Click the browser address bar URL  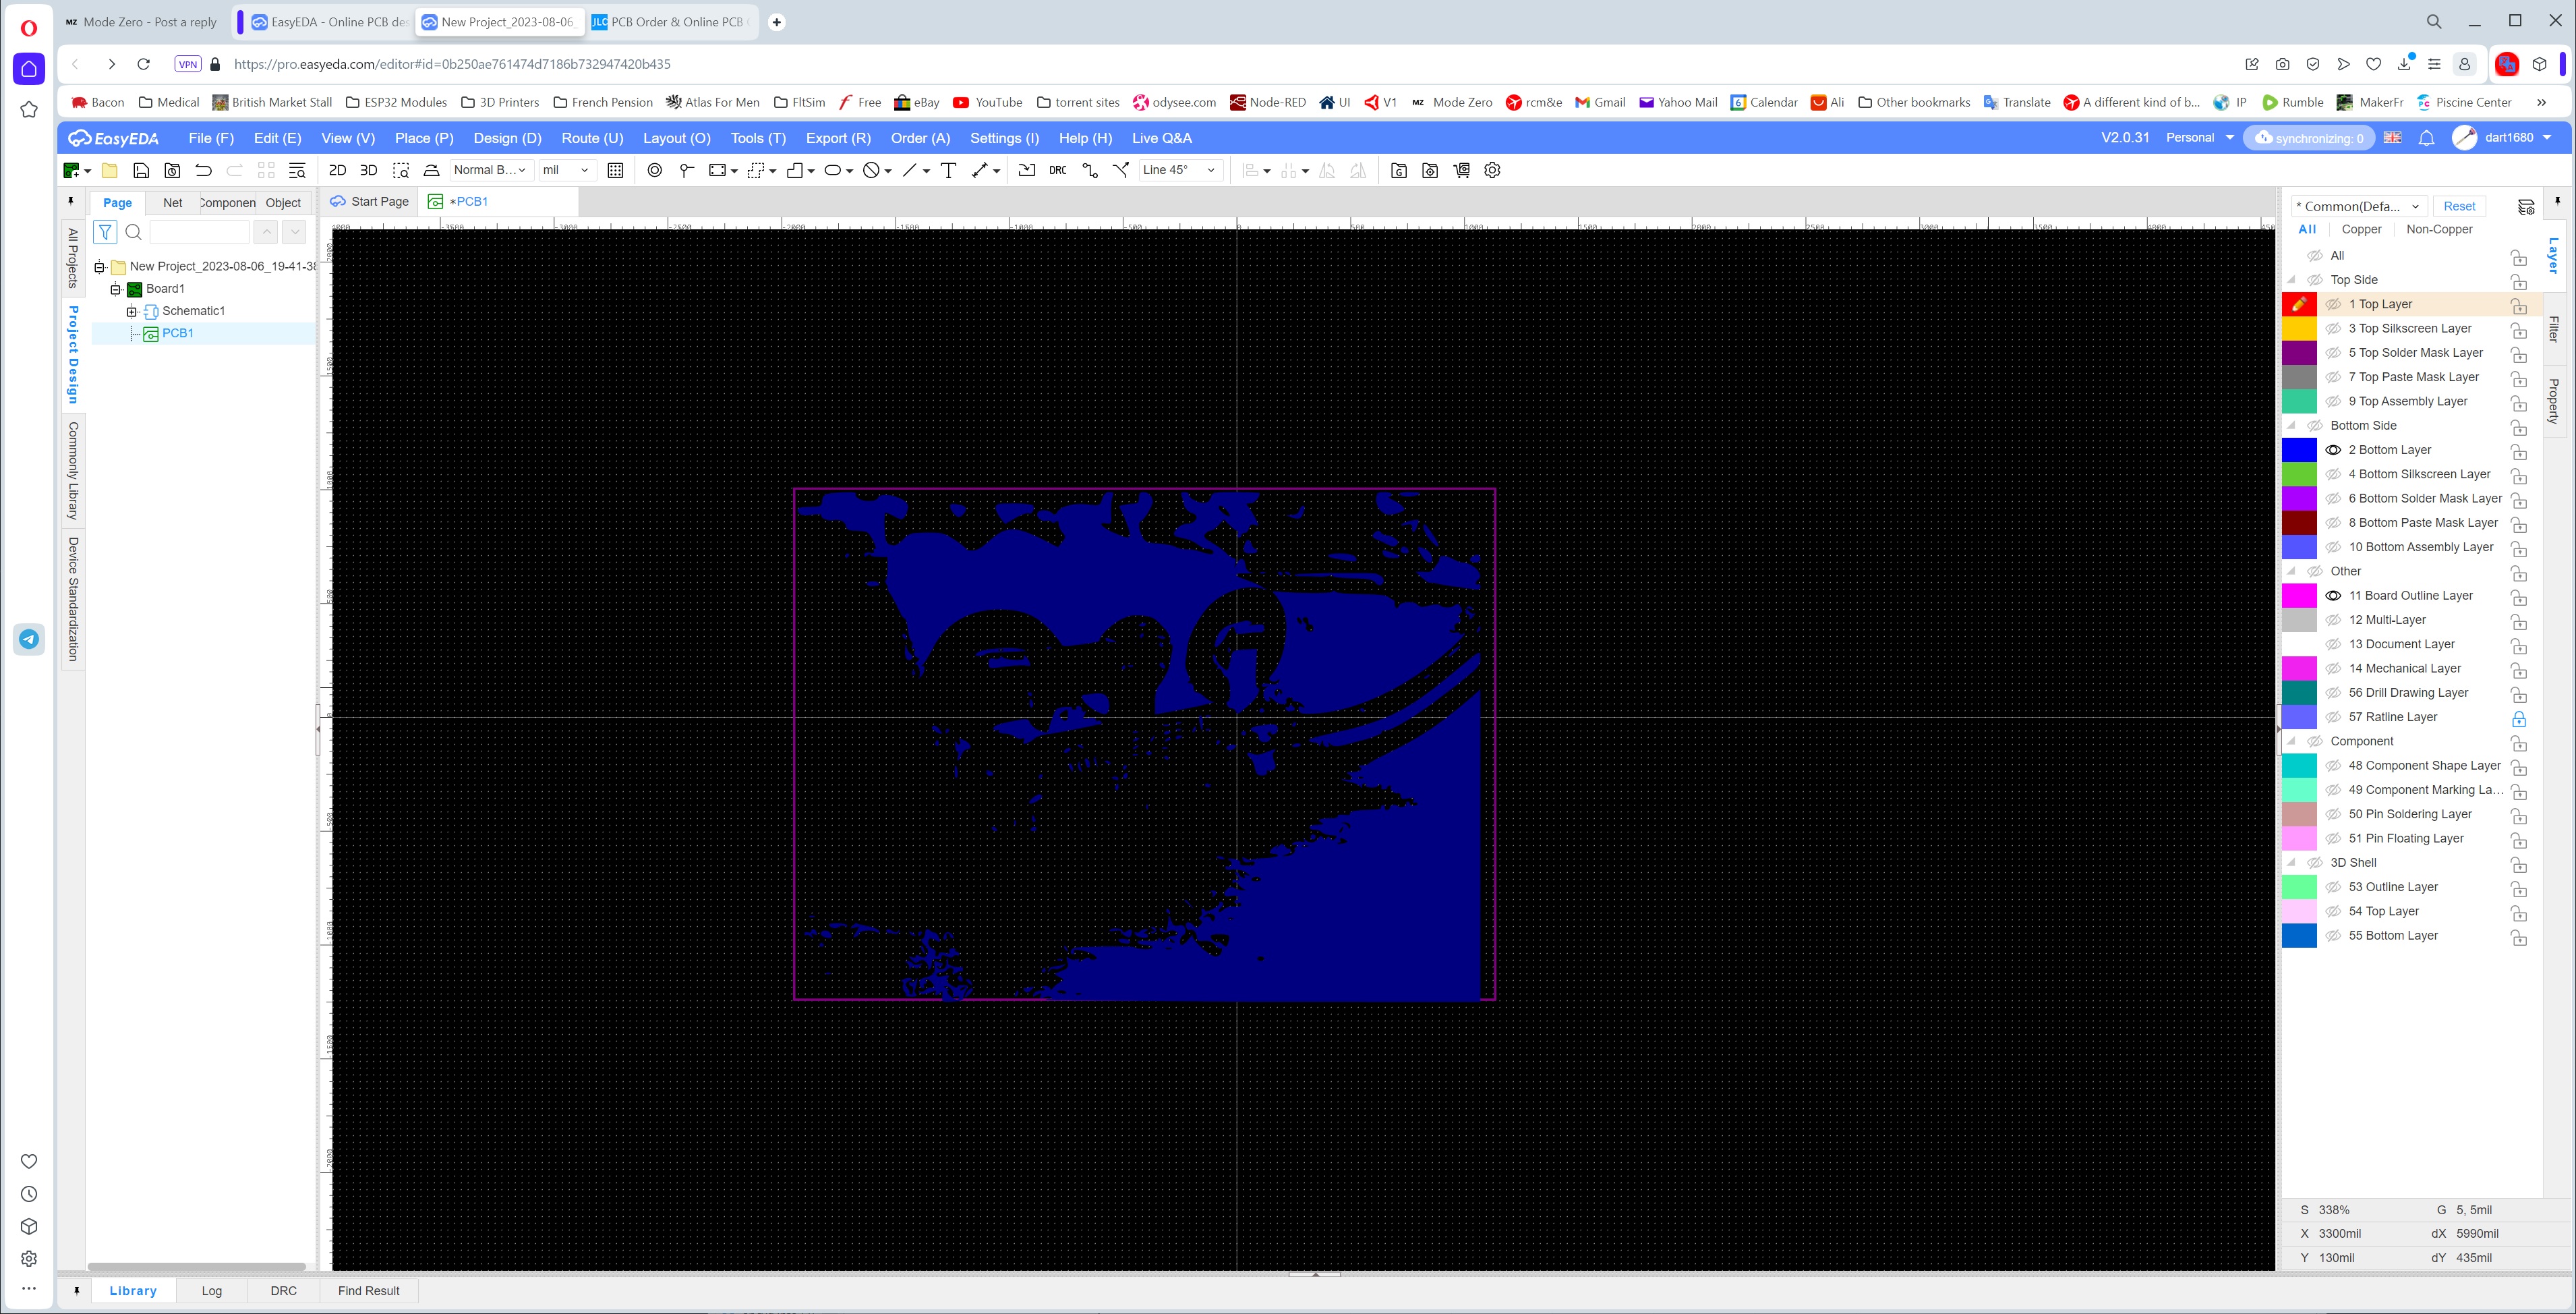tap(452, 64)
